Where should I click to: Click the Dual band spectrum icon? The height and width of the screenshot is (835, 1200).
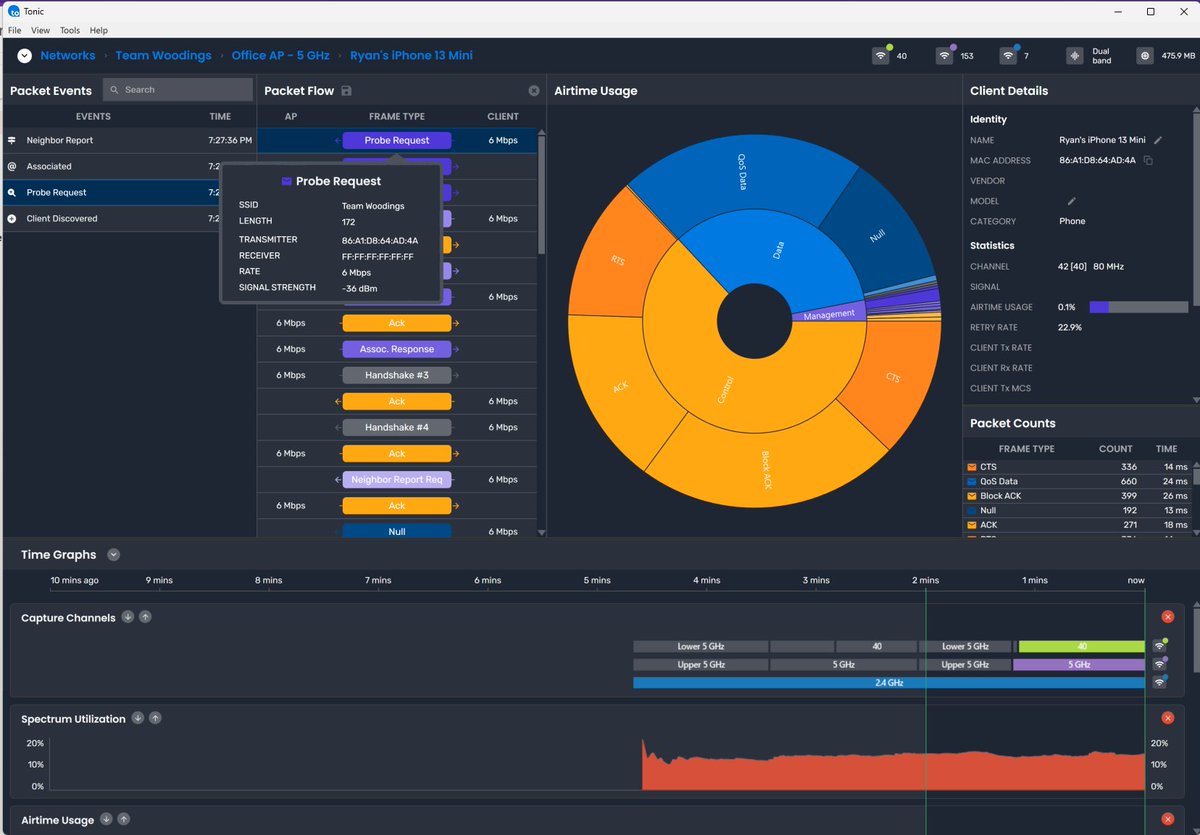coord(1074,56)
